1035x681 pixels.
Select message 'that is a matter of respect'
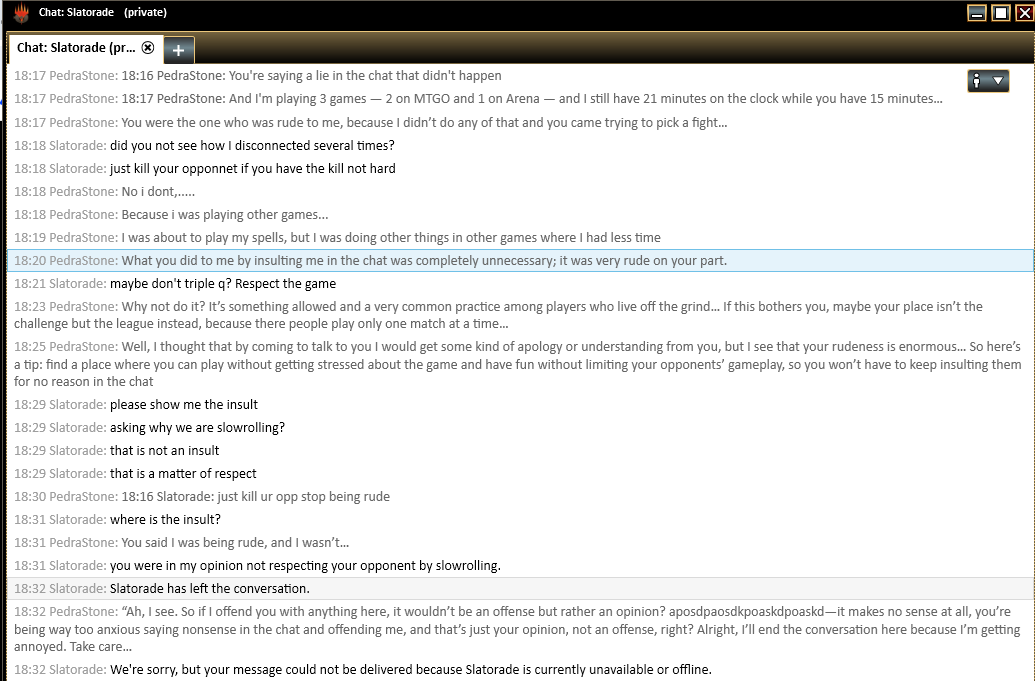tap(520, 474)
